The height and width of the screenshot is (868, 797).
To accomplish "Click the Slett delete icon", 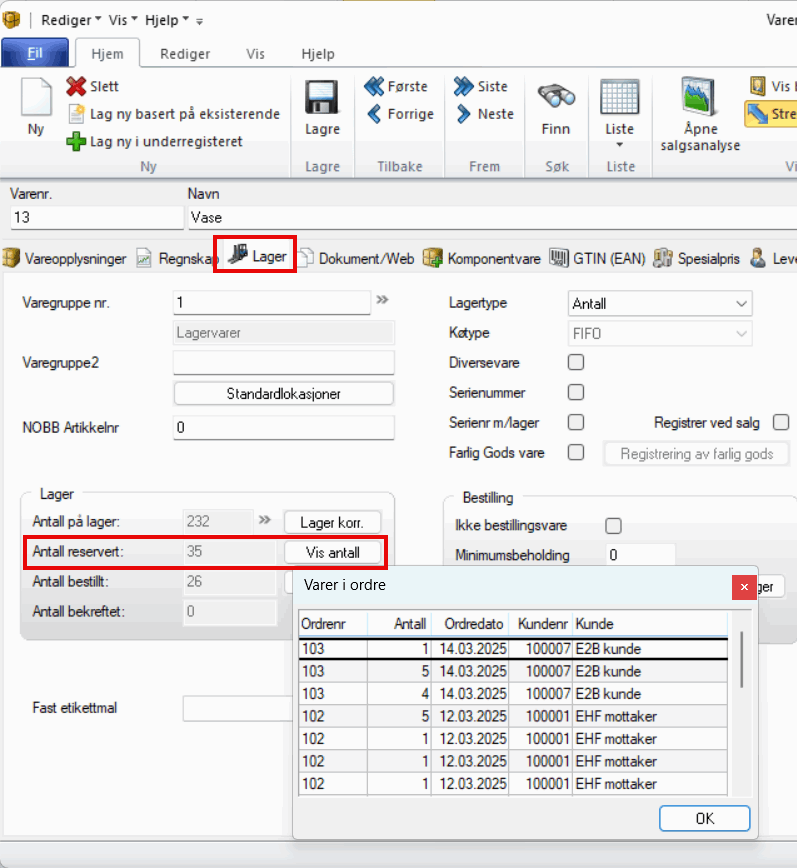I will click(x=77, y=87).
